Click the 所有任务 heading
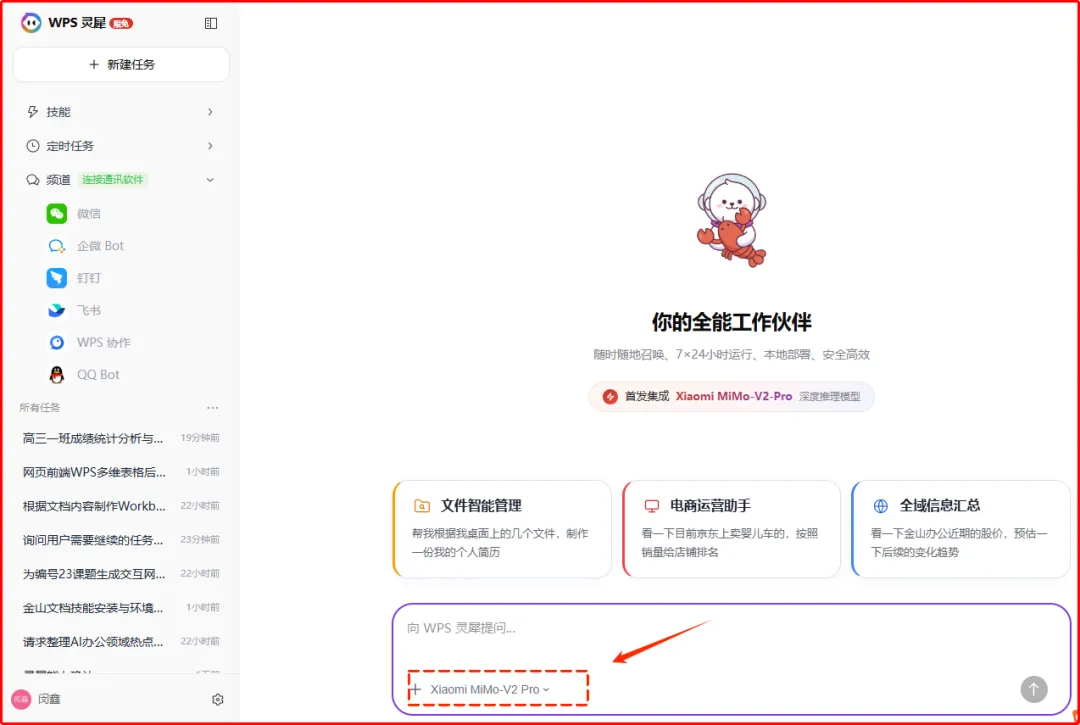 (40, 408)
